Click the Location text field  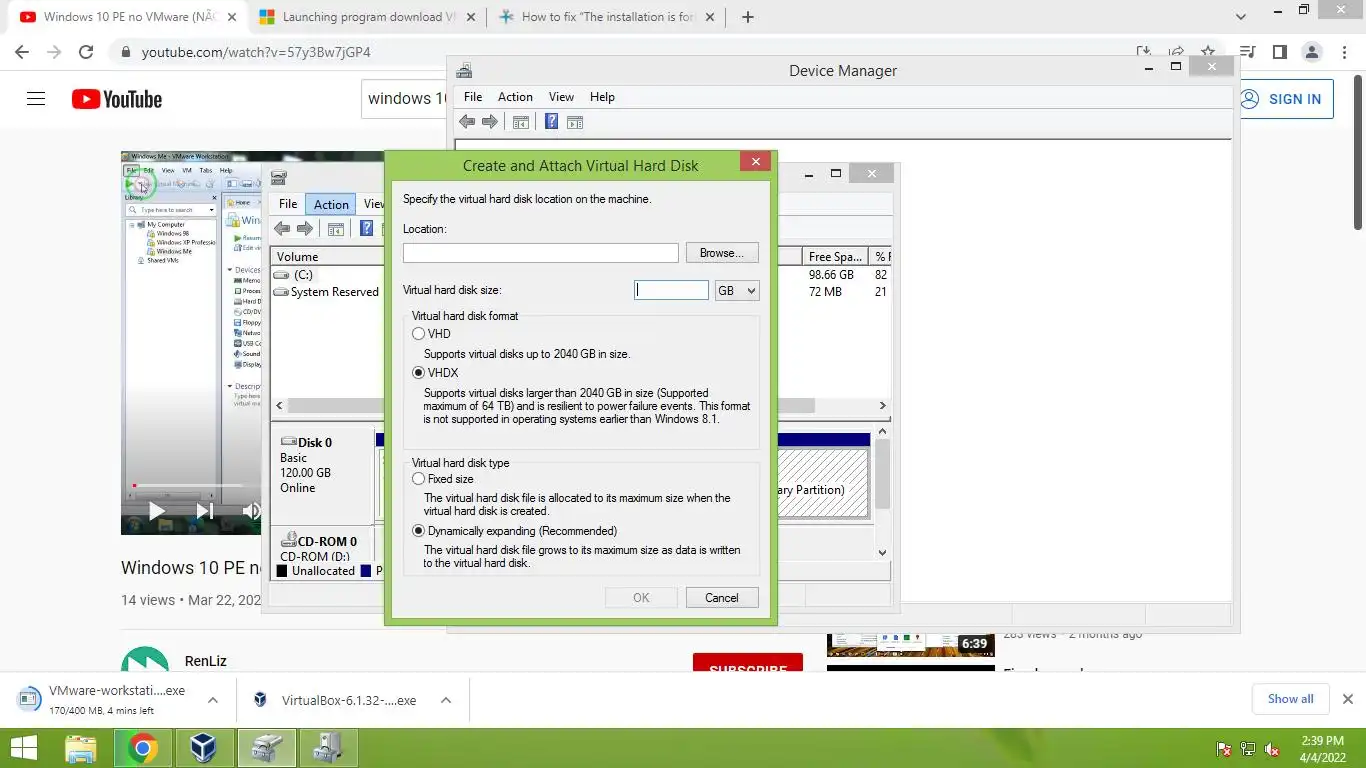[541, 253]
